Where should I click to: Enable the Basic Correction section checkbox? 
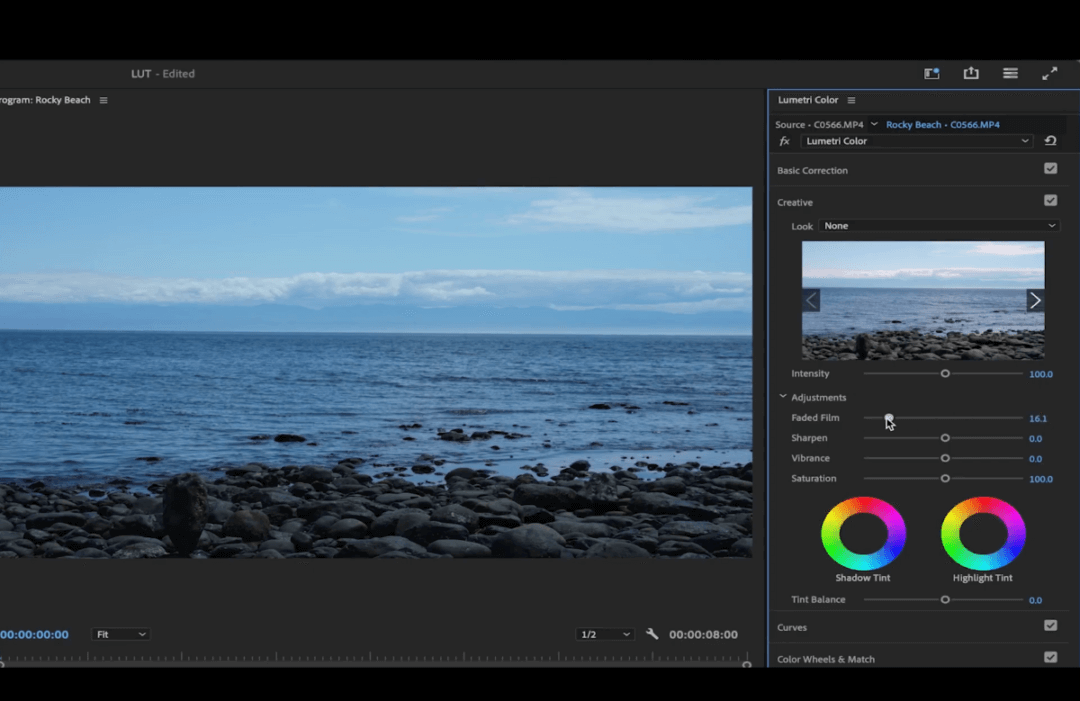tap(1050, 168)
